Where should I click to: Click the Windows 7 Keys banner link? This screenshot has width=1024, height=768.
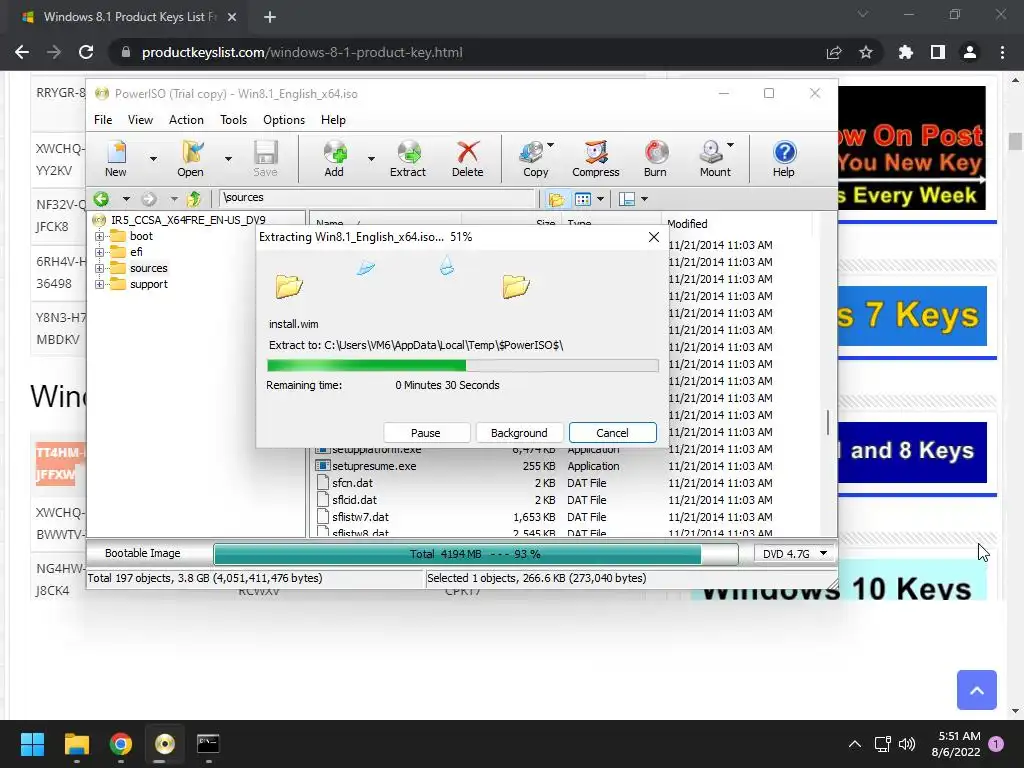click(912, 315)
